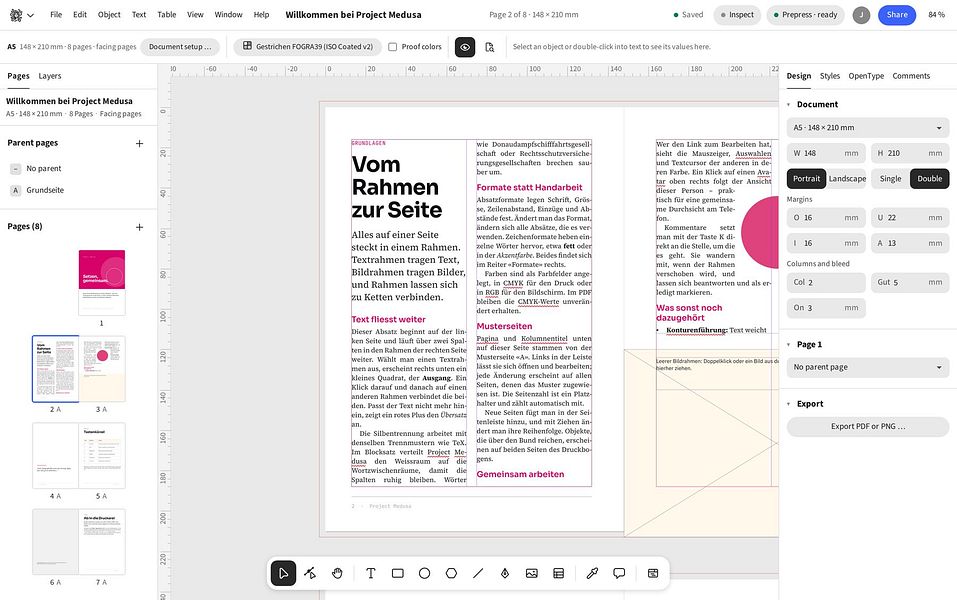This screenshot has width=957, height=600.
Task: Activate the Pen tool
Action: coord(505,573)
